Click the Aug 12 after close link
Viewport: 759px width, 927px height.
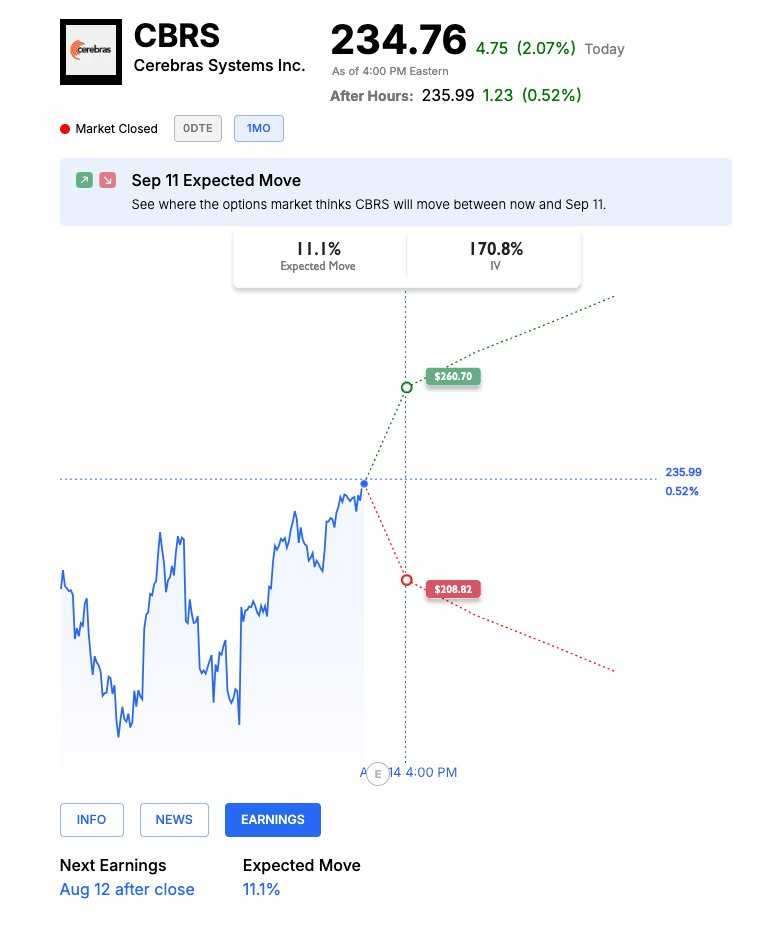127,890
